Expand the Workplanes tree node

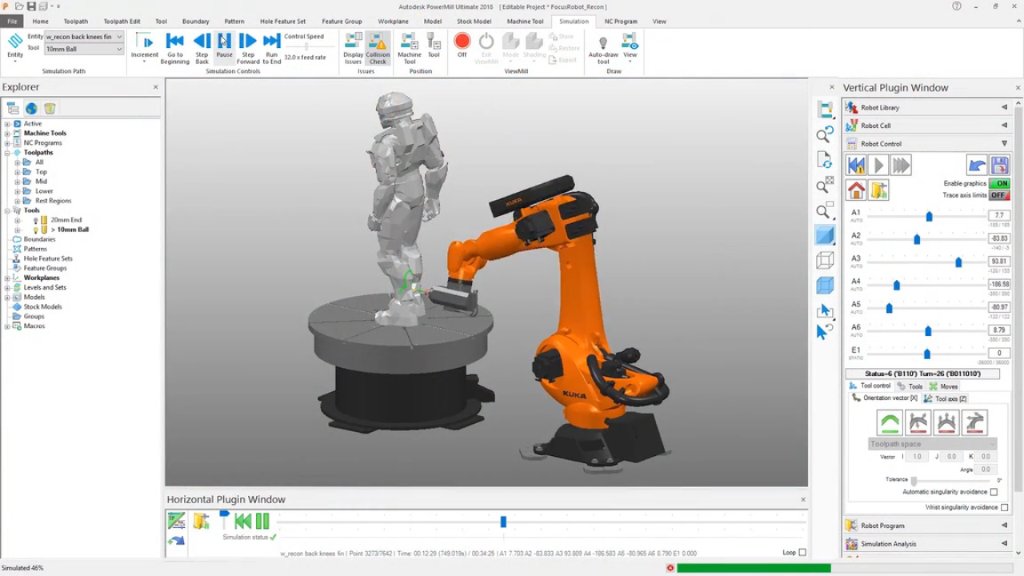click(7, 278)
